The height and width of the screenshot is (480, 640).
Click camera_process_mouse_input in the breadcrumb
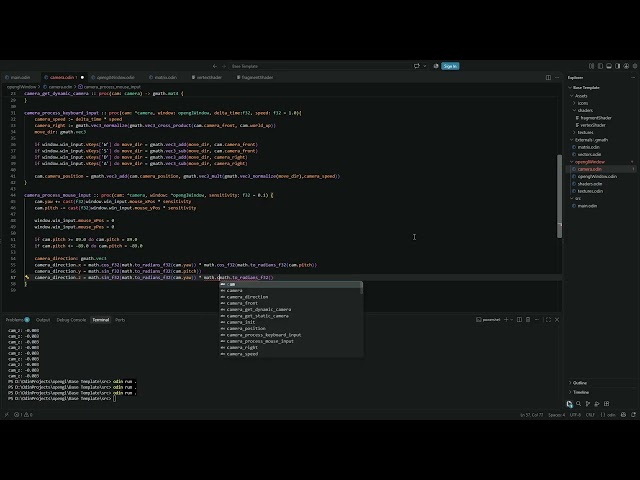[x=112, y=87]
